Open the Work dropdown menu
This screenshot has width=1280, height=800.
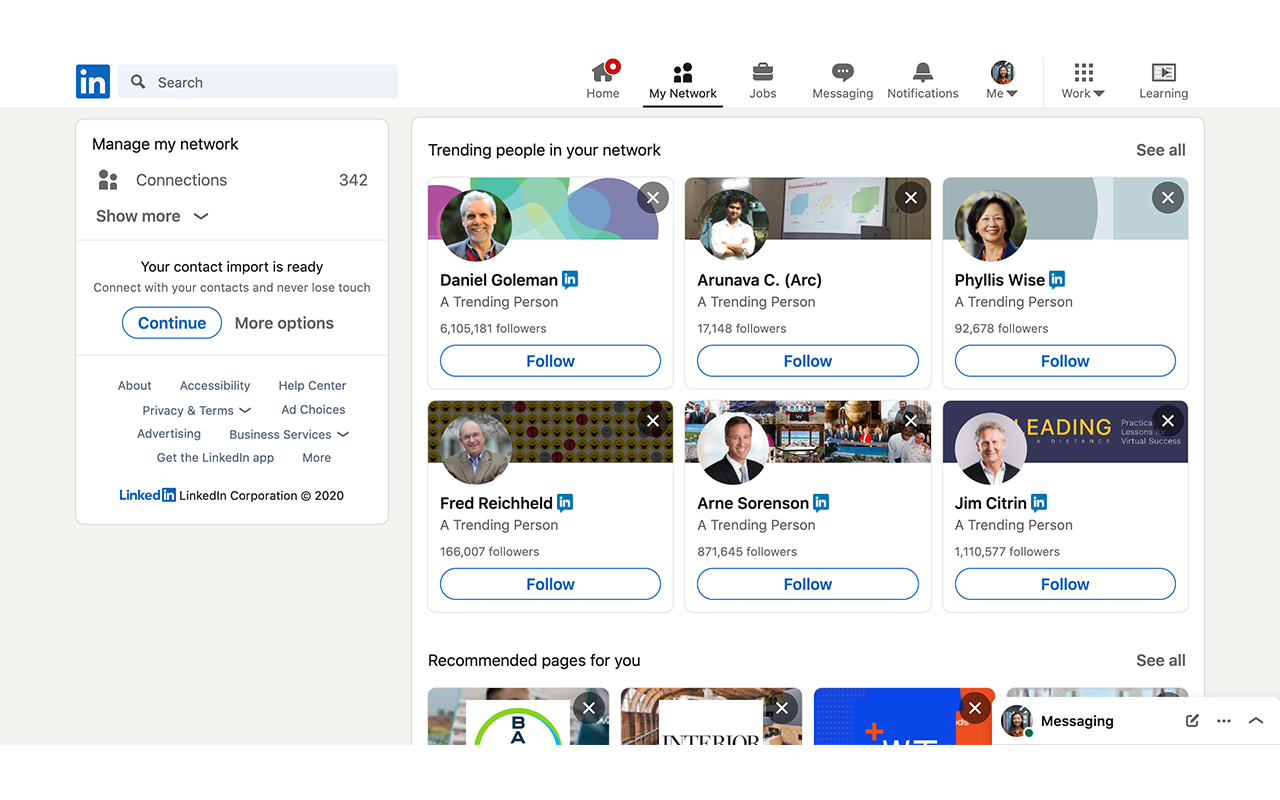tap(1082, 80)
